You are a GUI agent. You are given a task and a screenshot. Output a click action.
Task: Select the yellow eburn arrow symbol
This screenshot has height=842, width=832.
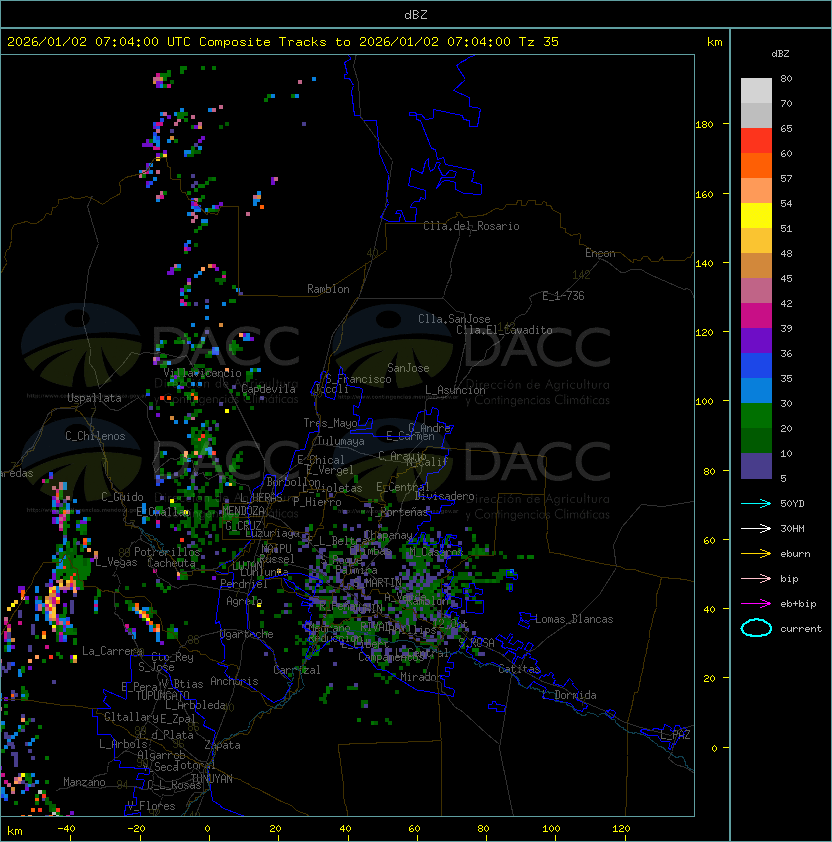coord(756,553)
